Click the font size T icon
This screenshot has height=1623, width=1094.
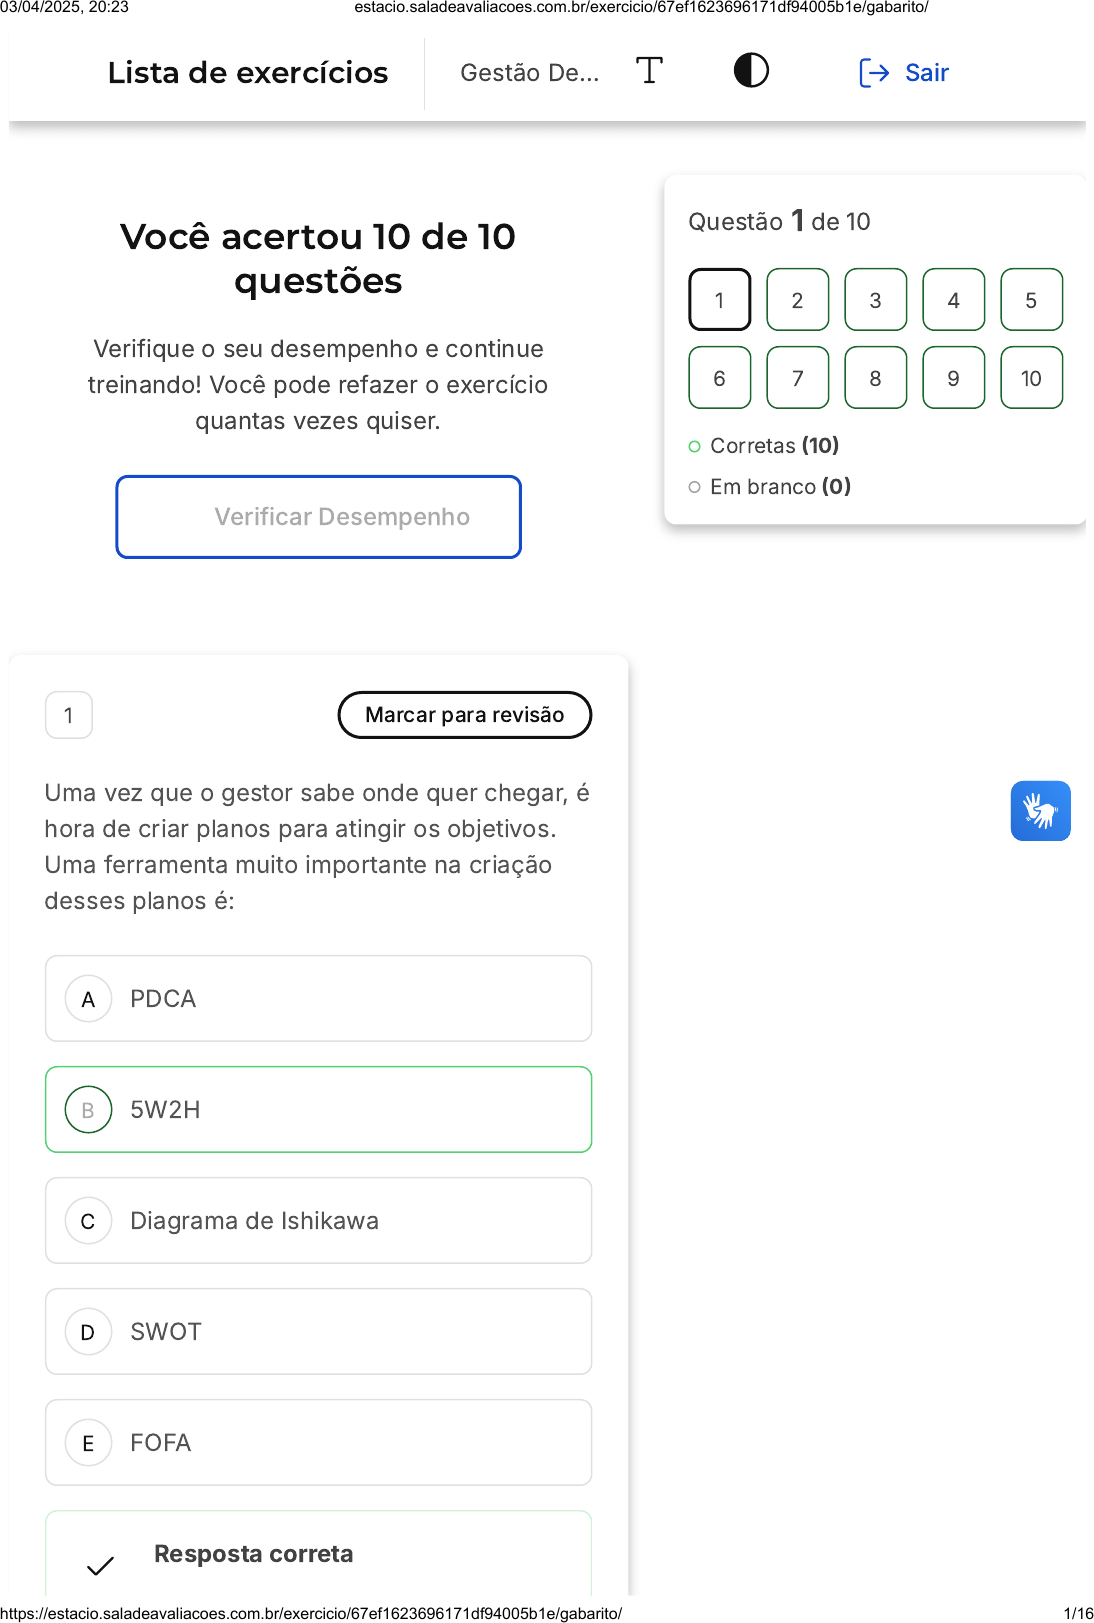[649, 71]
